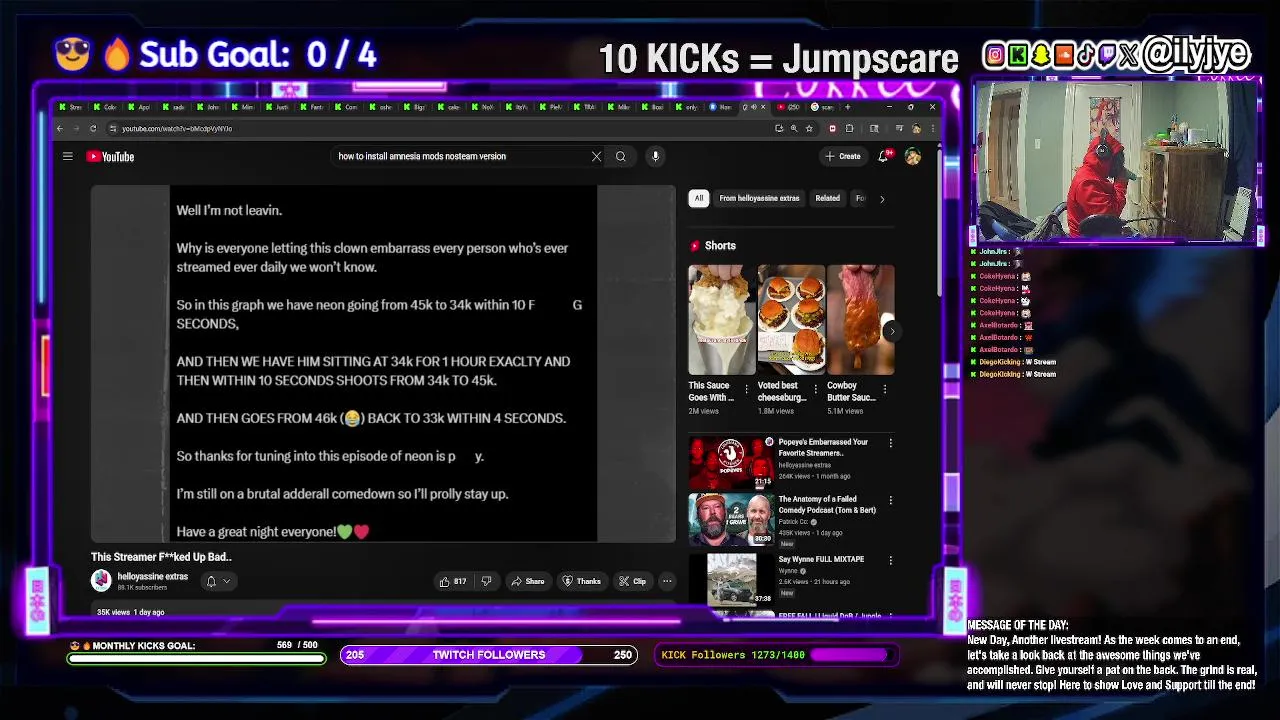Click the TikTok icon in the overlay

[1085, 56]
